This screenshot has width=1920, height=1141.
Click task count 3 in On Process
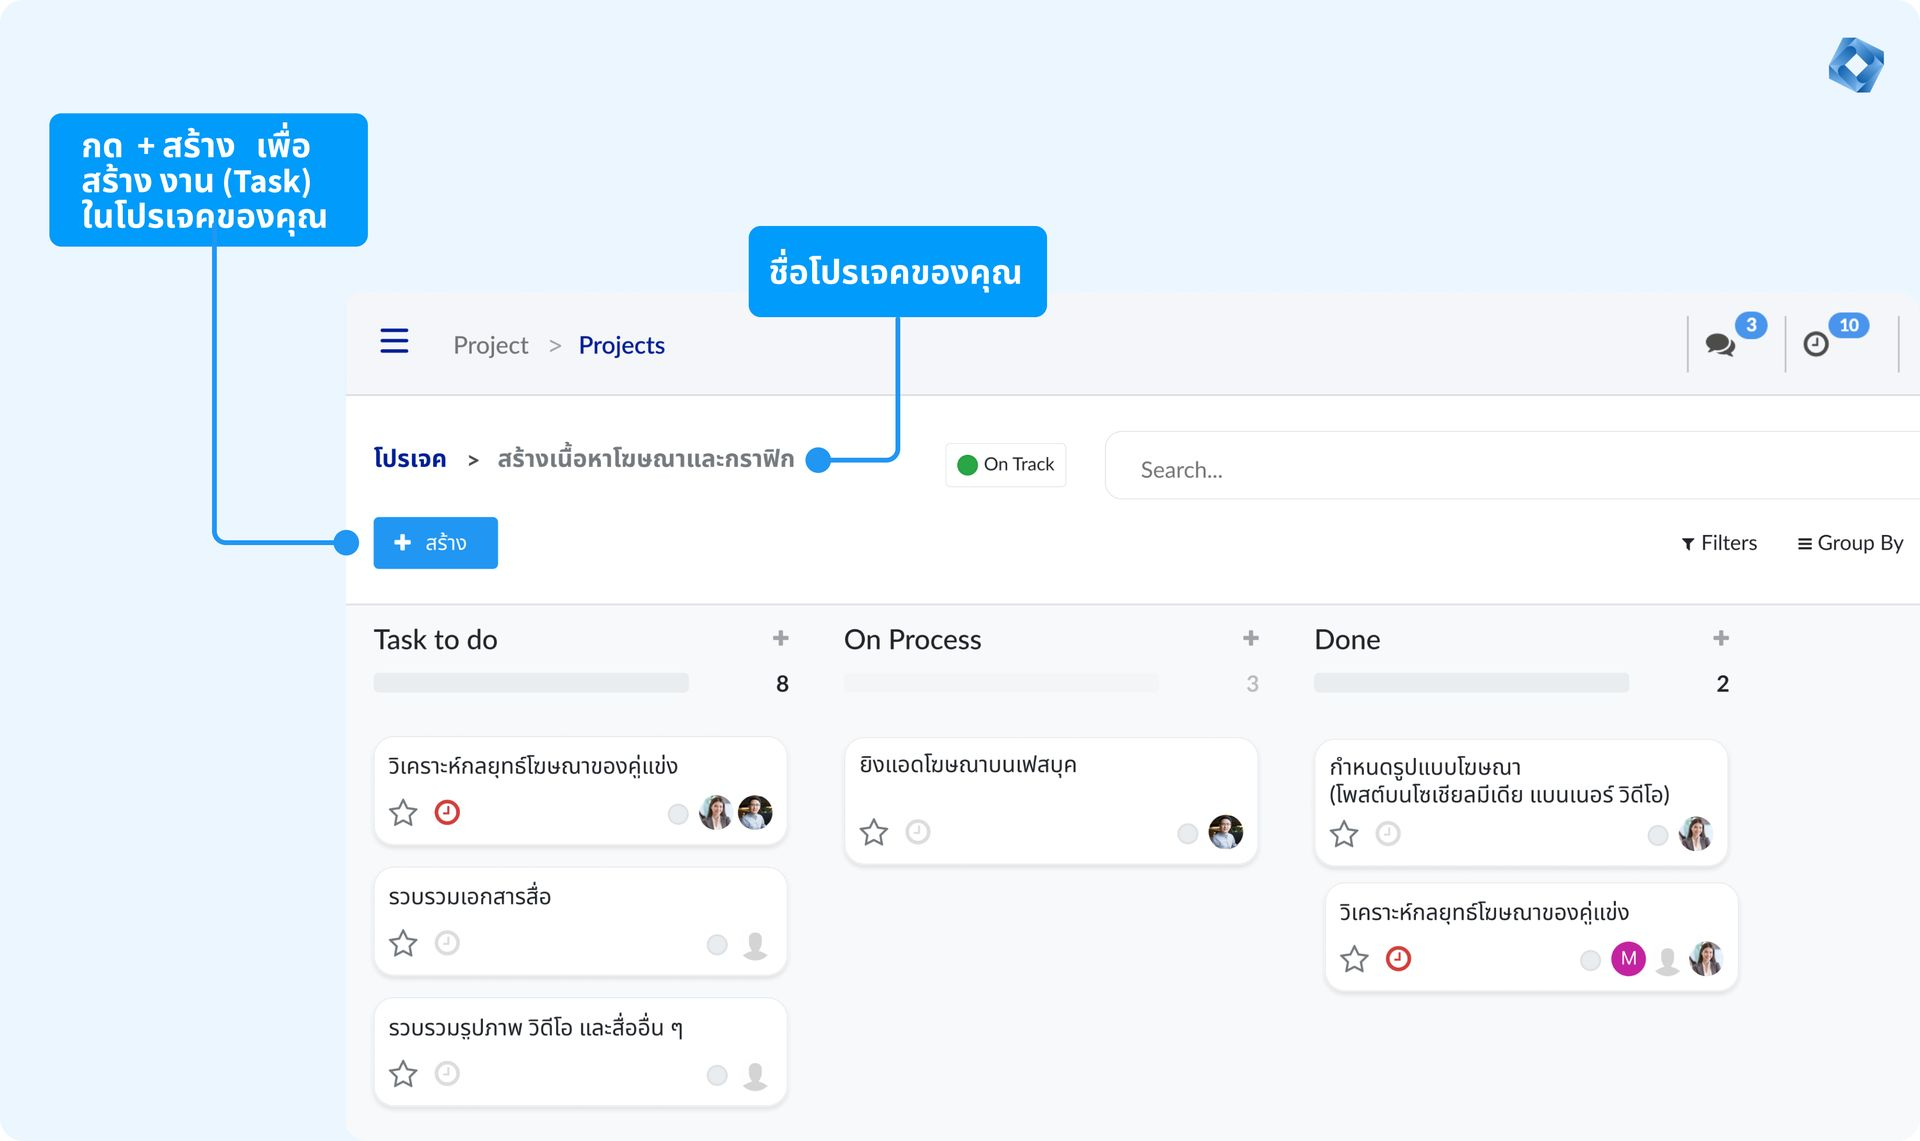pyautogui.click(x=1252, y=684)
